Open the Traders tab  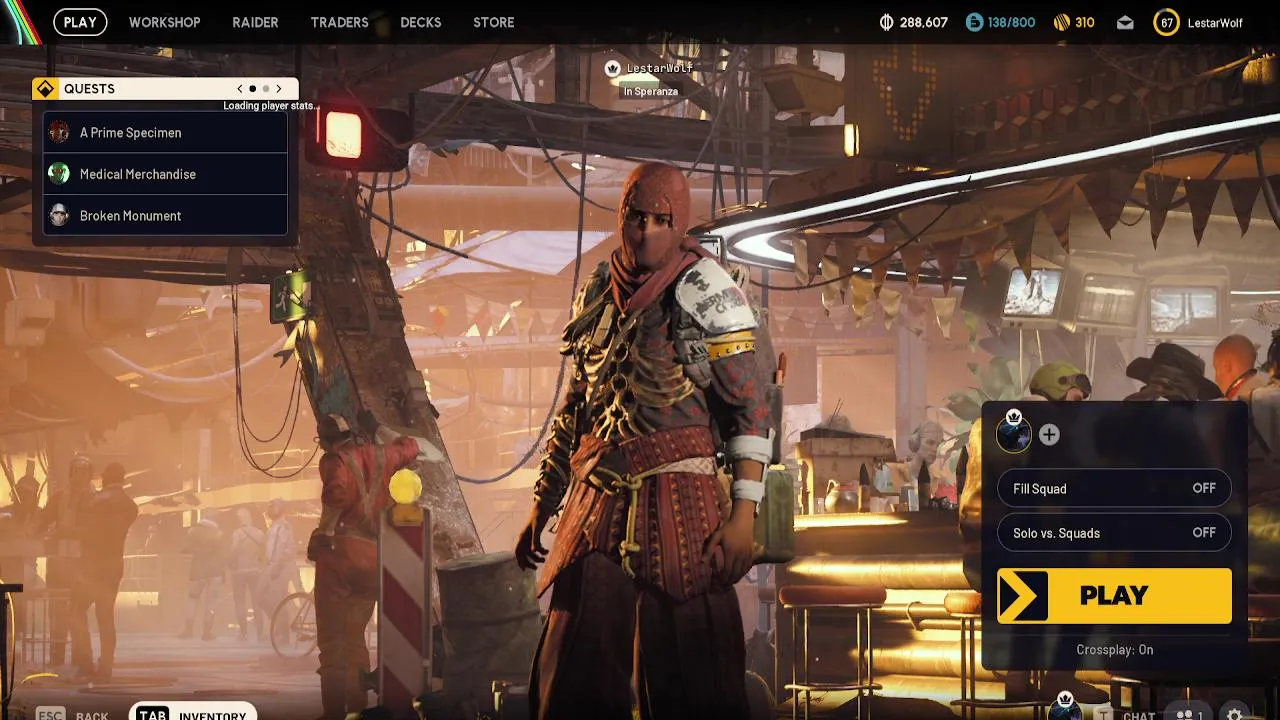point(339,22)
